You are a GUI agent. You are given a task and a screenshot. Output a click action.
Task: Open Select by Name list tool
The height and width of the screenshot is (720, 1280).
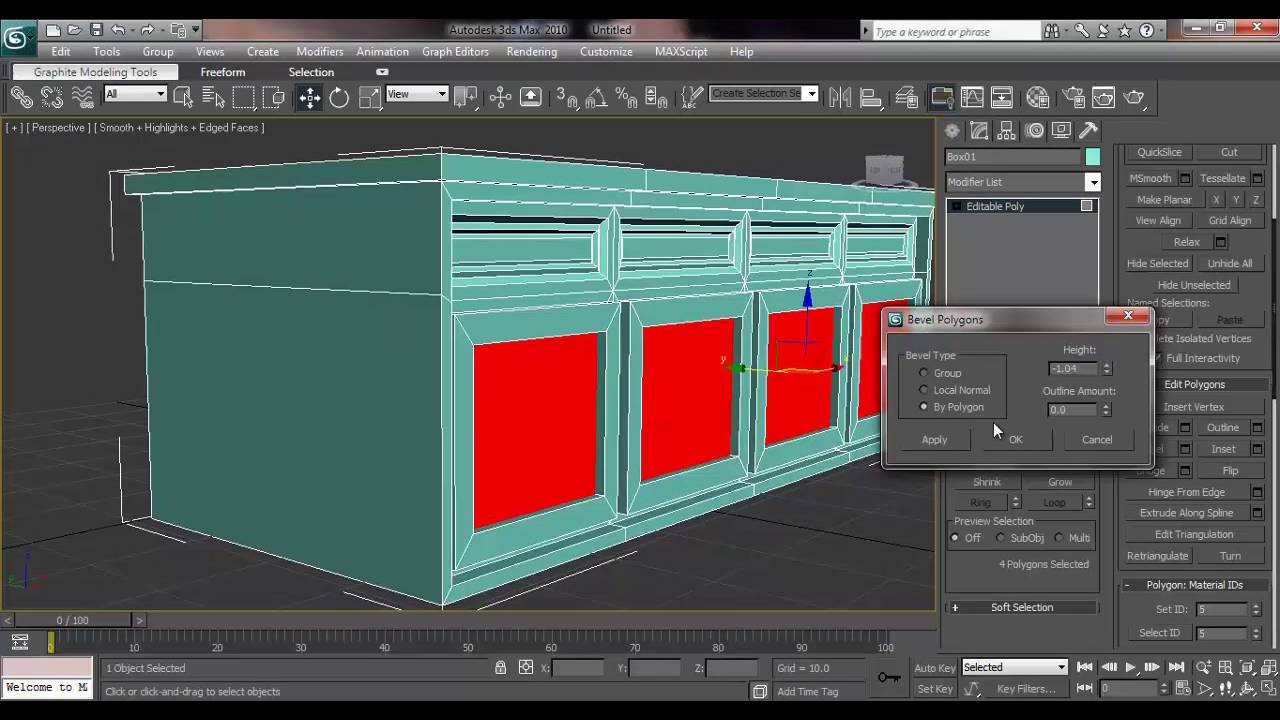point(213,97)
